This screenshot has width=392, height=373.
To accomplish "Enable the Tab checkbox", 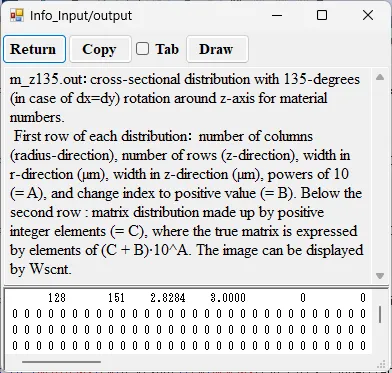I will coord(142,49).
